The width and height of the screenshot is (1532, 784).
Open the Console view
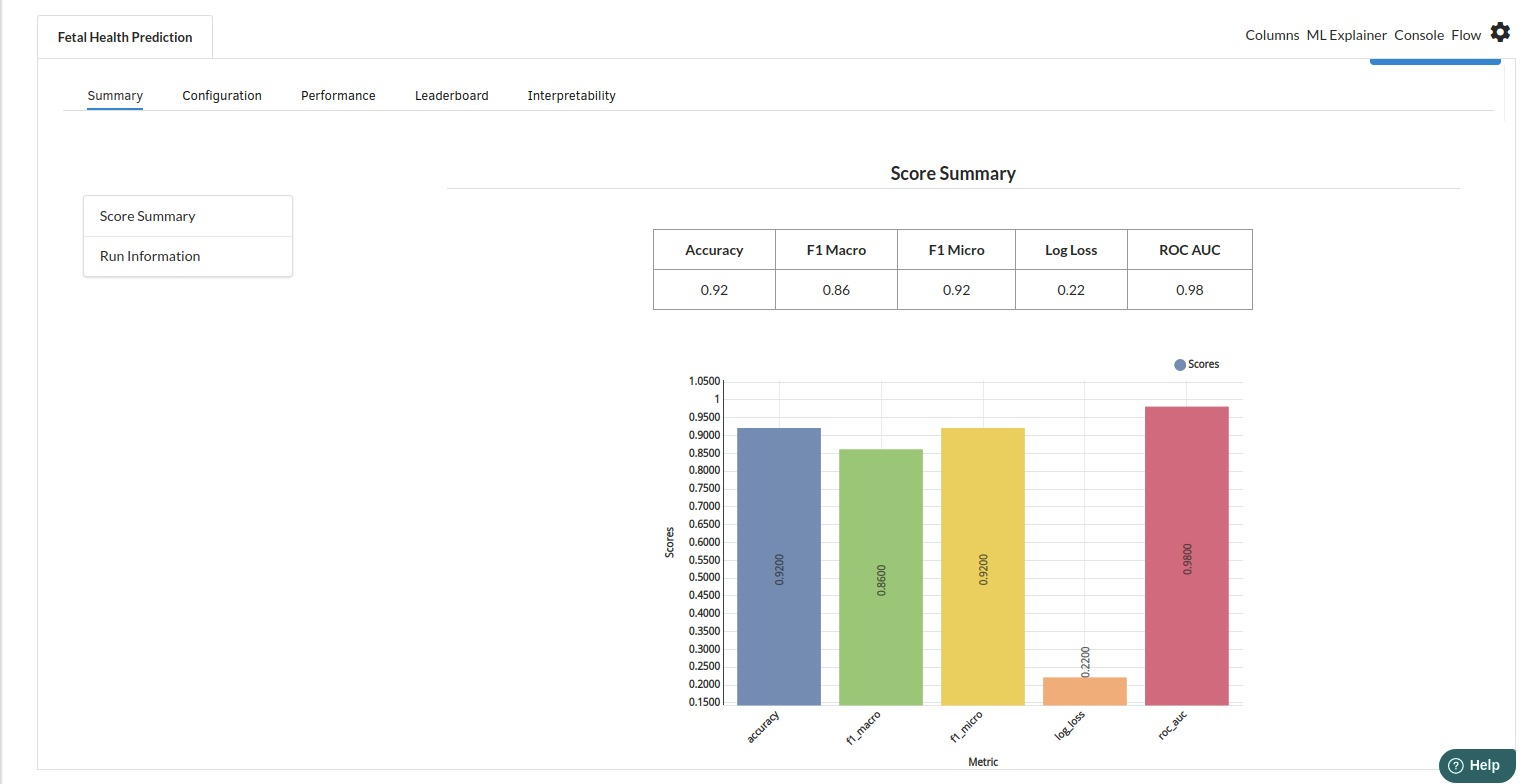point(1418,35)
